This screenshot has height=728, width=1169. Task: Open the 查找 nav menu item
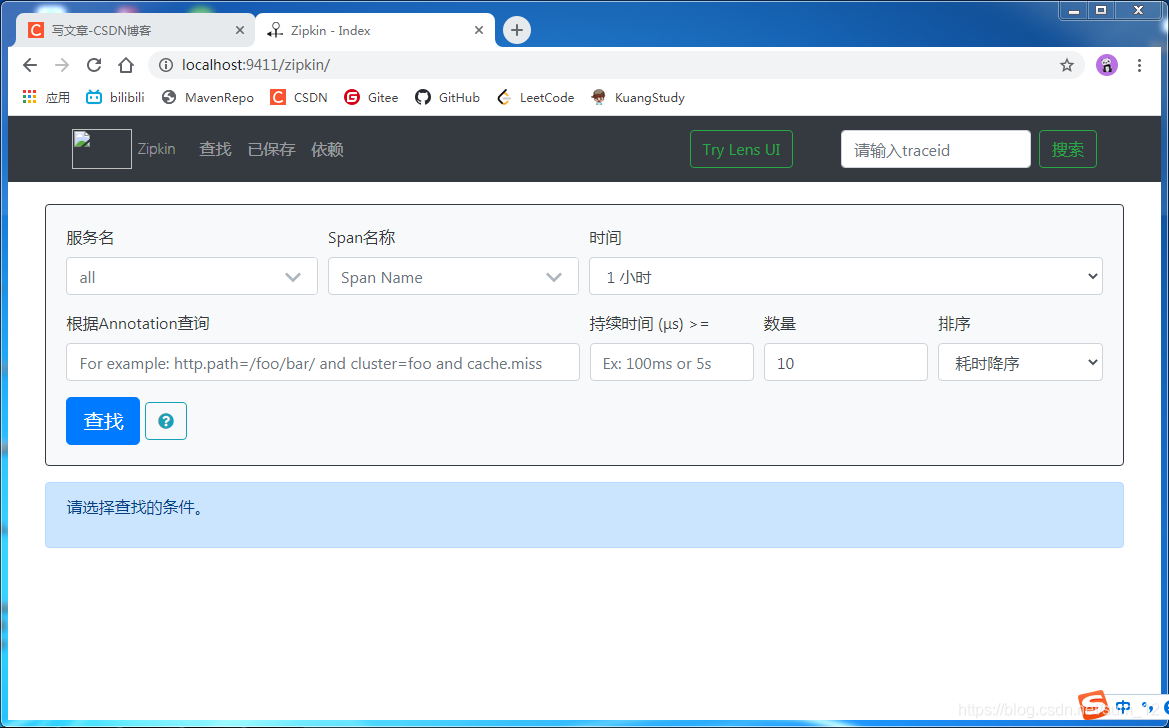click(x=215, y=149)
